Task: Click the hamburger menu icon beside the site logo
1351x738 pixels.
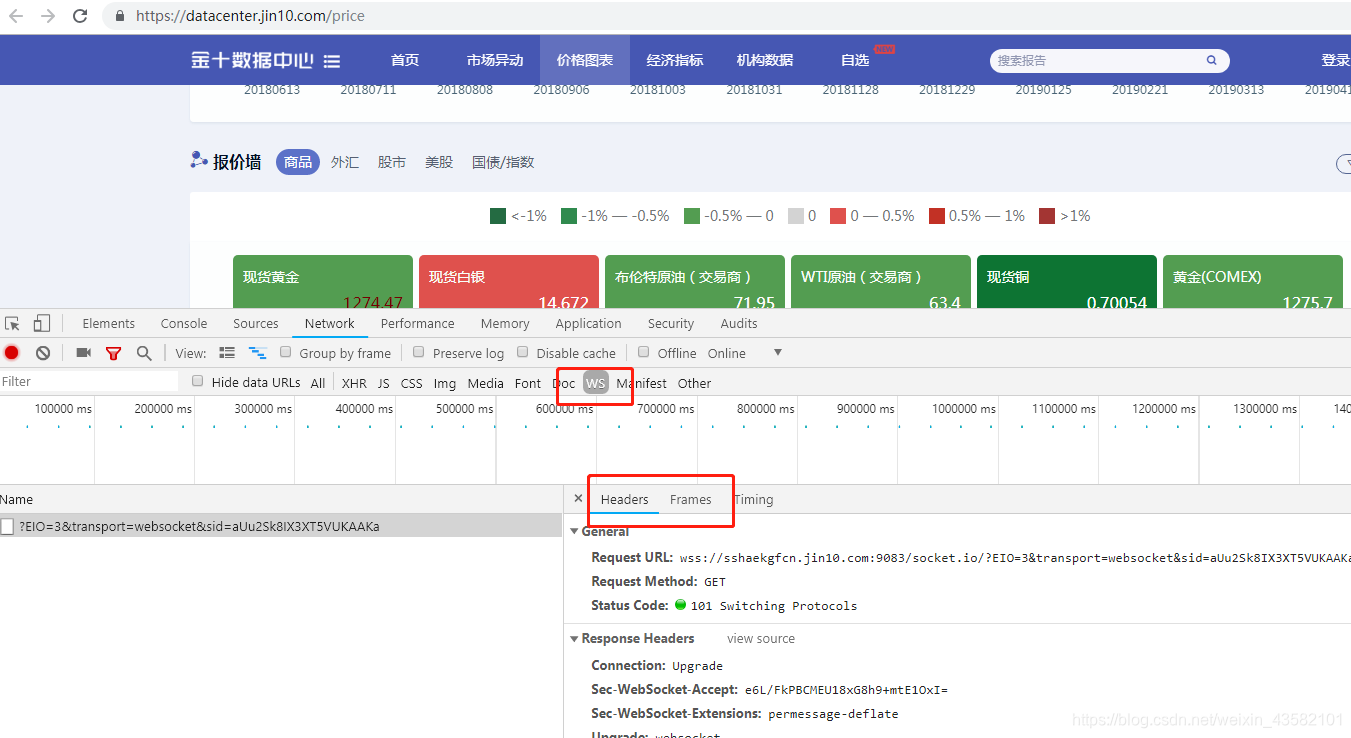Action: point(332,61)
